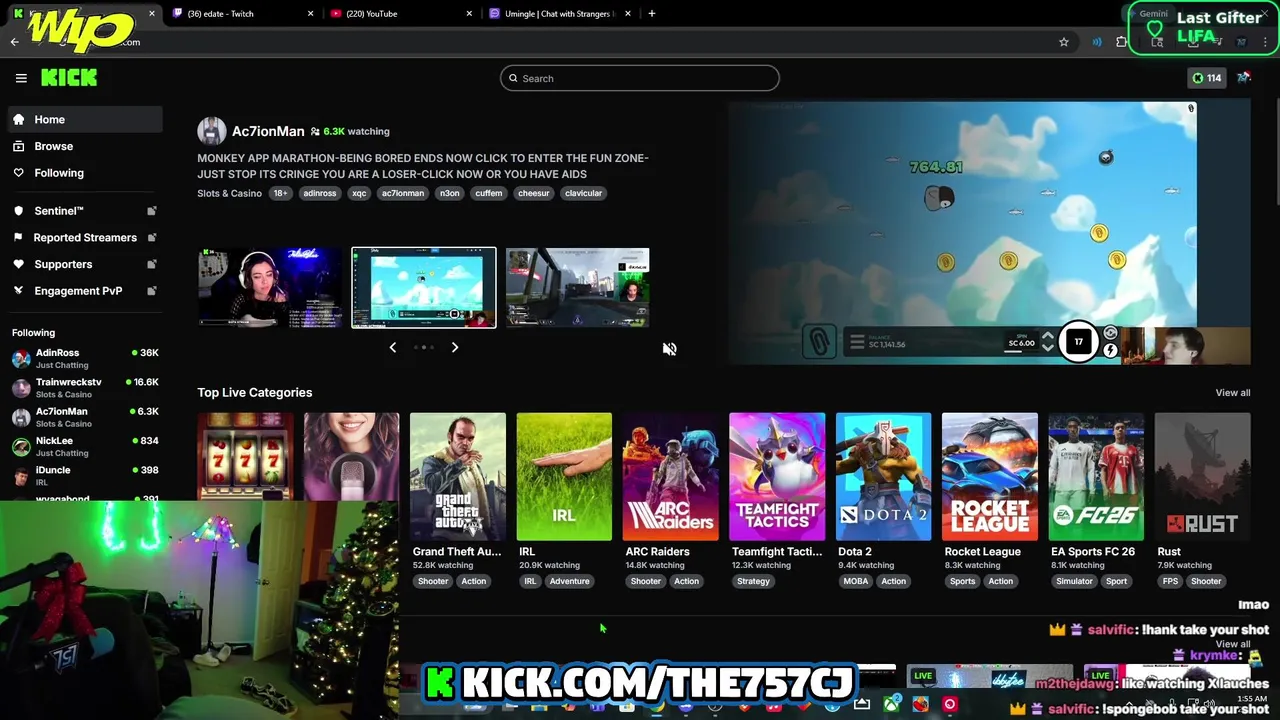
Task: Click View all for Top Live Categories
Action: pos(1233,393)
